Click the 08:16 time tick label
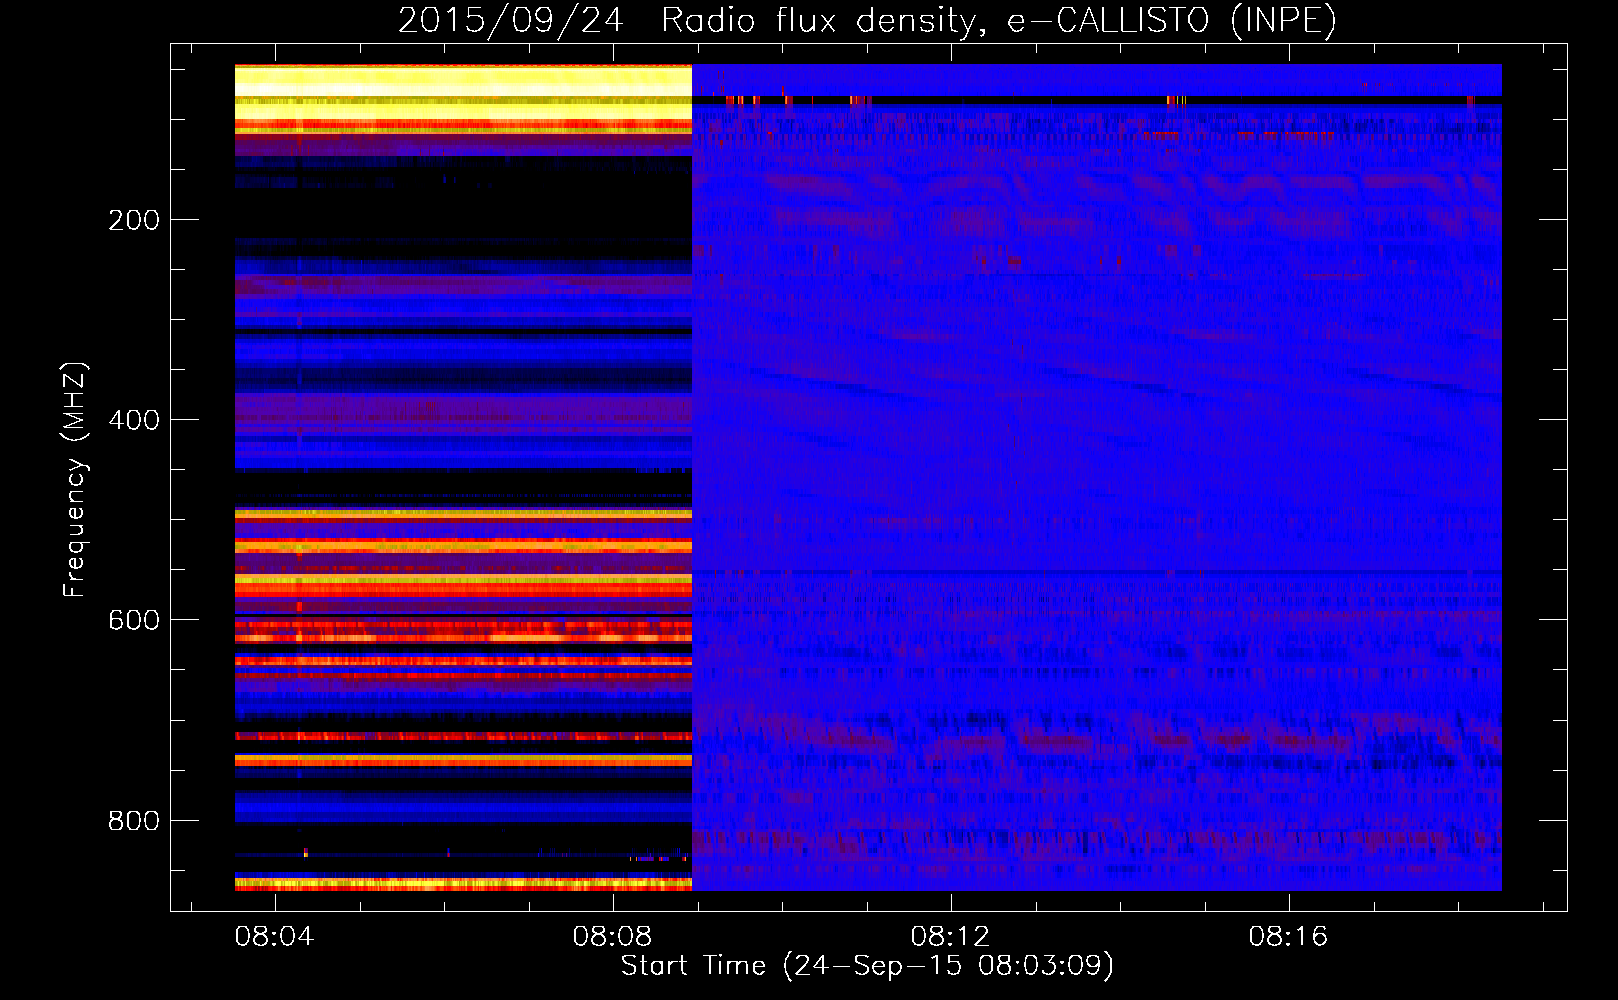The height and width of the screenshot is (1000, 1618). tap(1288, 936)
